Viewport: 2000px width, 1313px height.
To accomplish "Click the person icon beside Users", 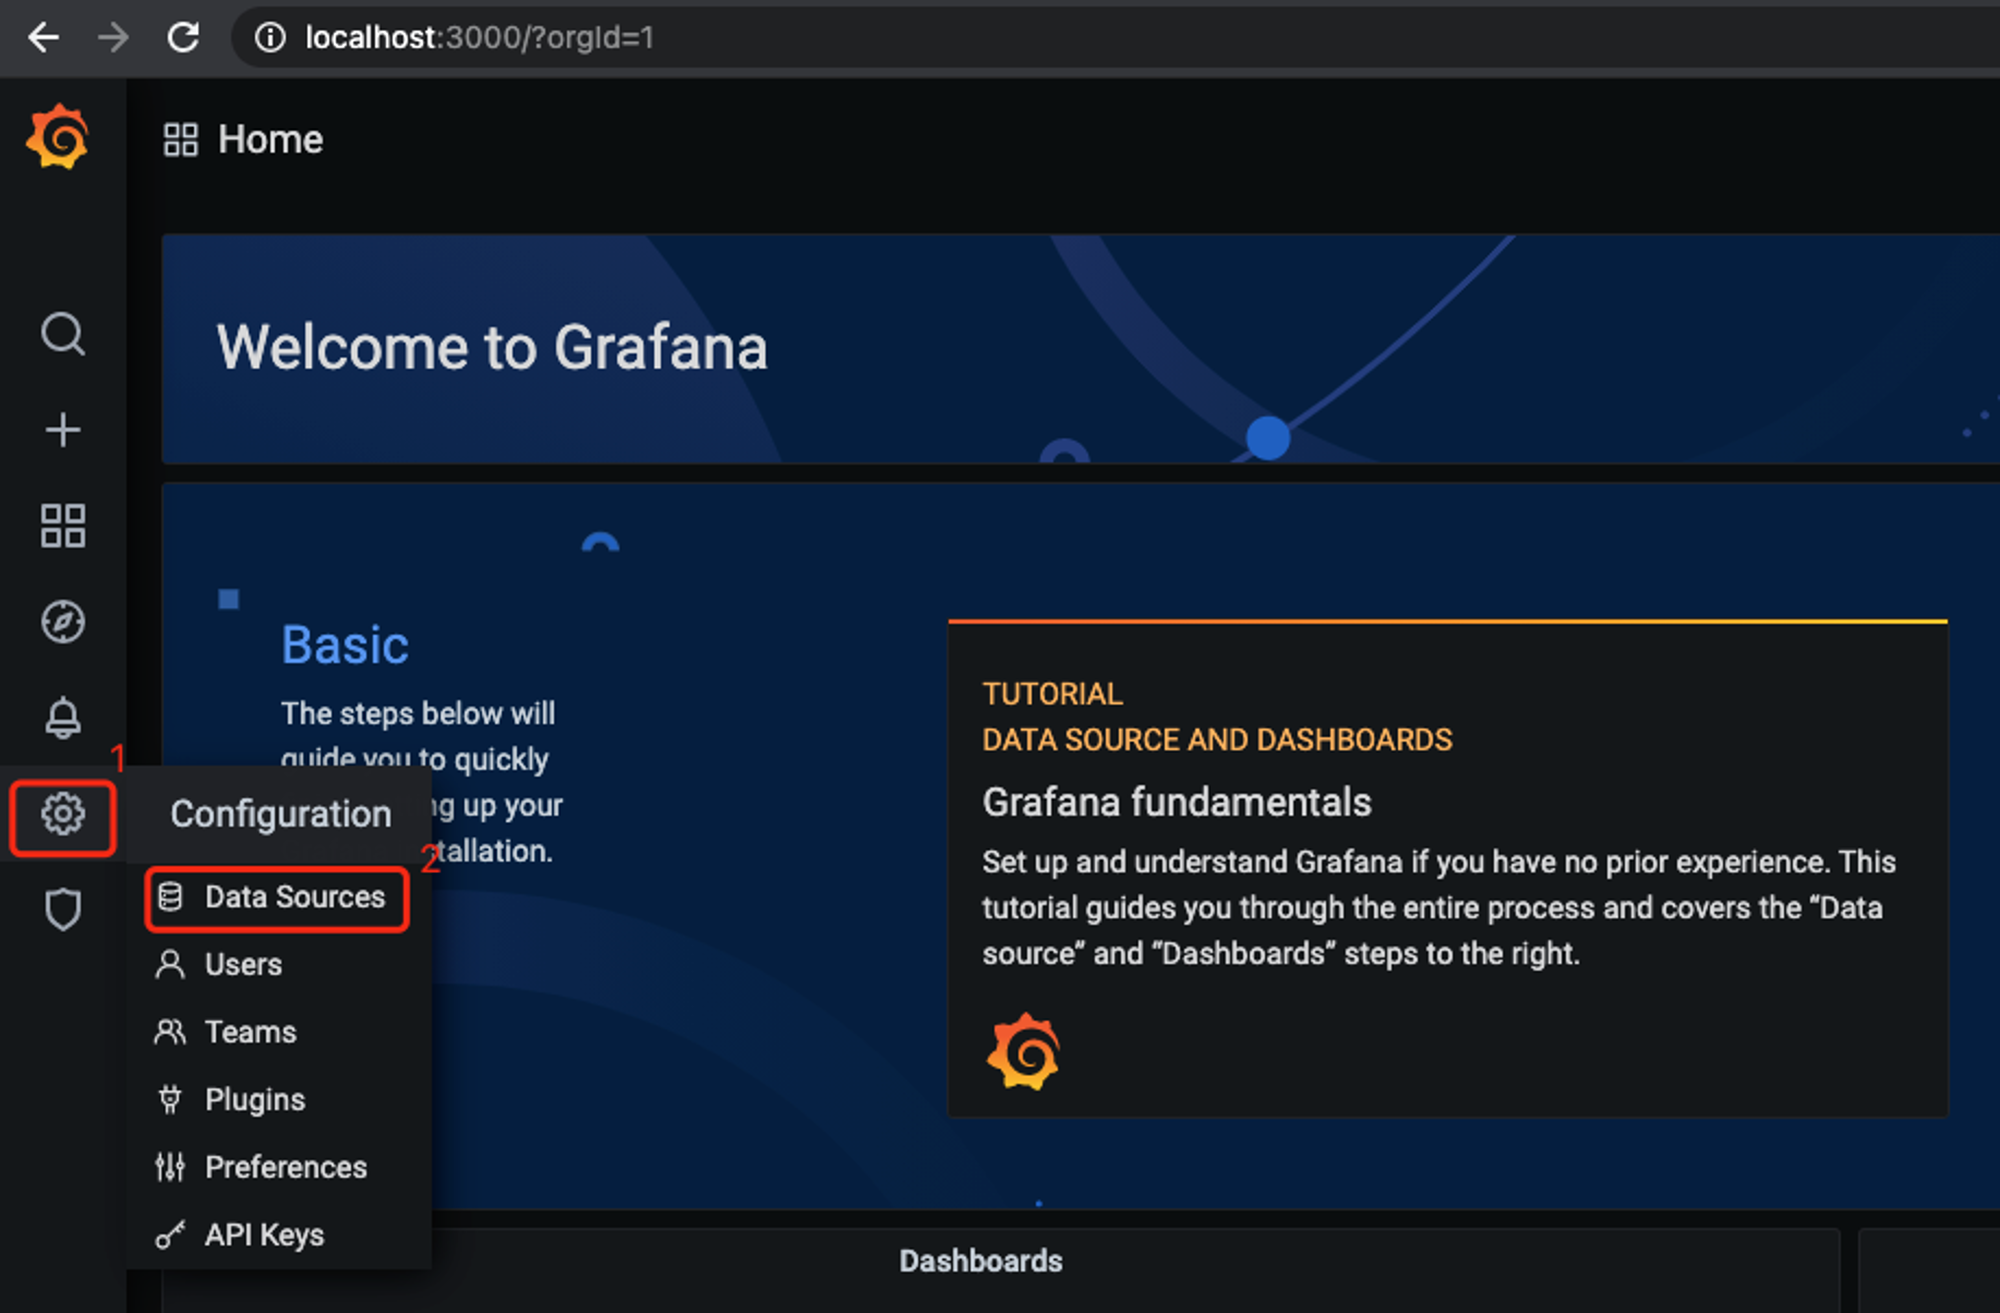I will 170,964.
